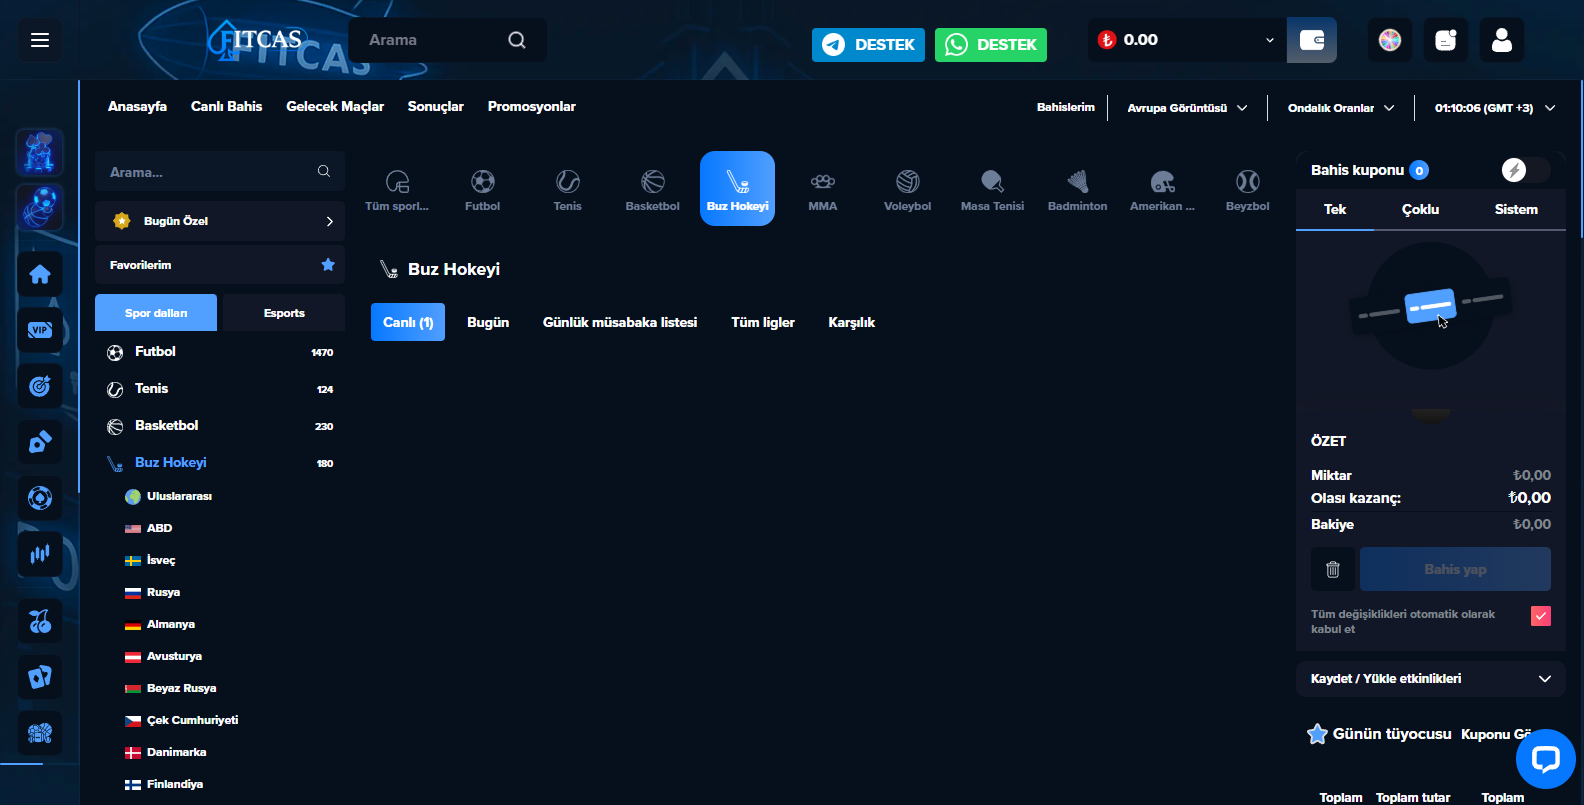Uncheck auto-accept all changes checkbox
Viewport: 1584px width, 805px height.
(1540, 616)
